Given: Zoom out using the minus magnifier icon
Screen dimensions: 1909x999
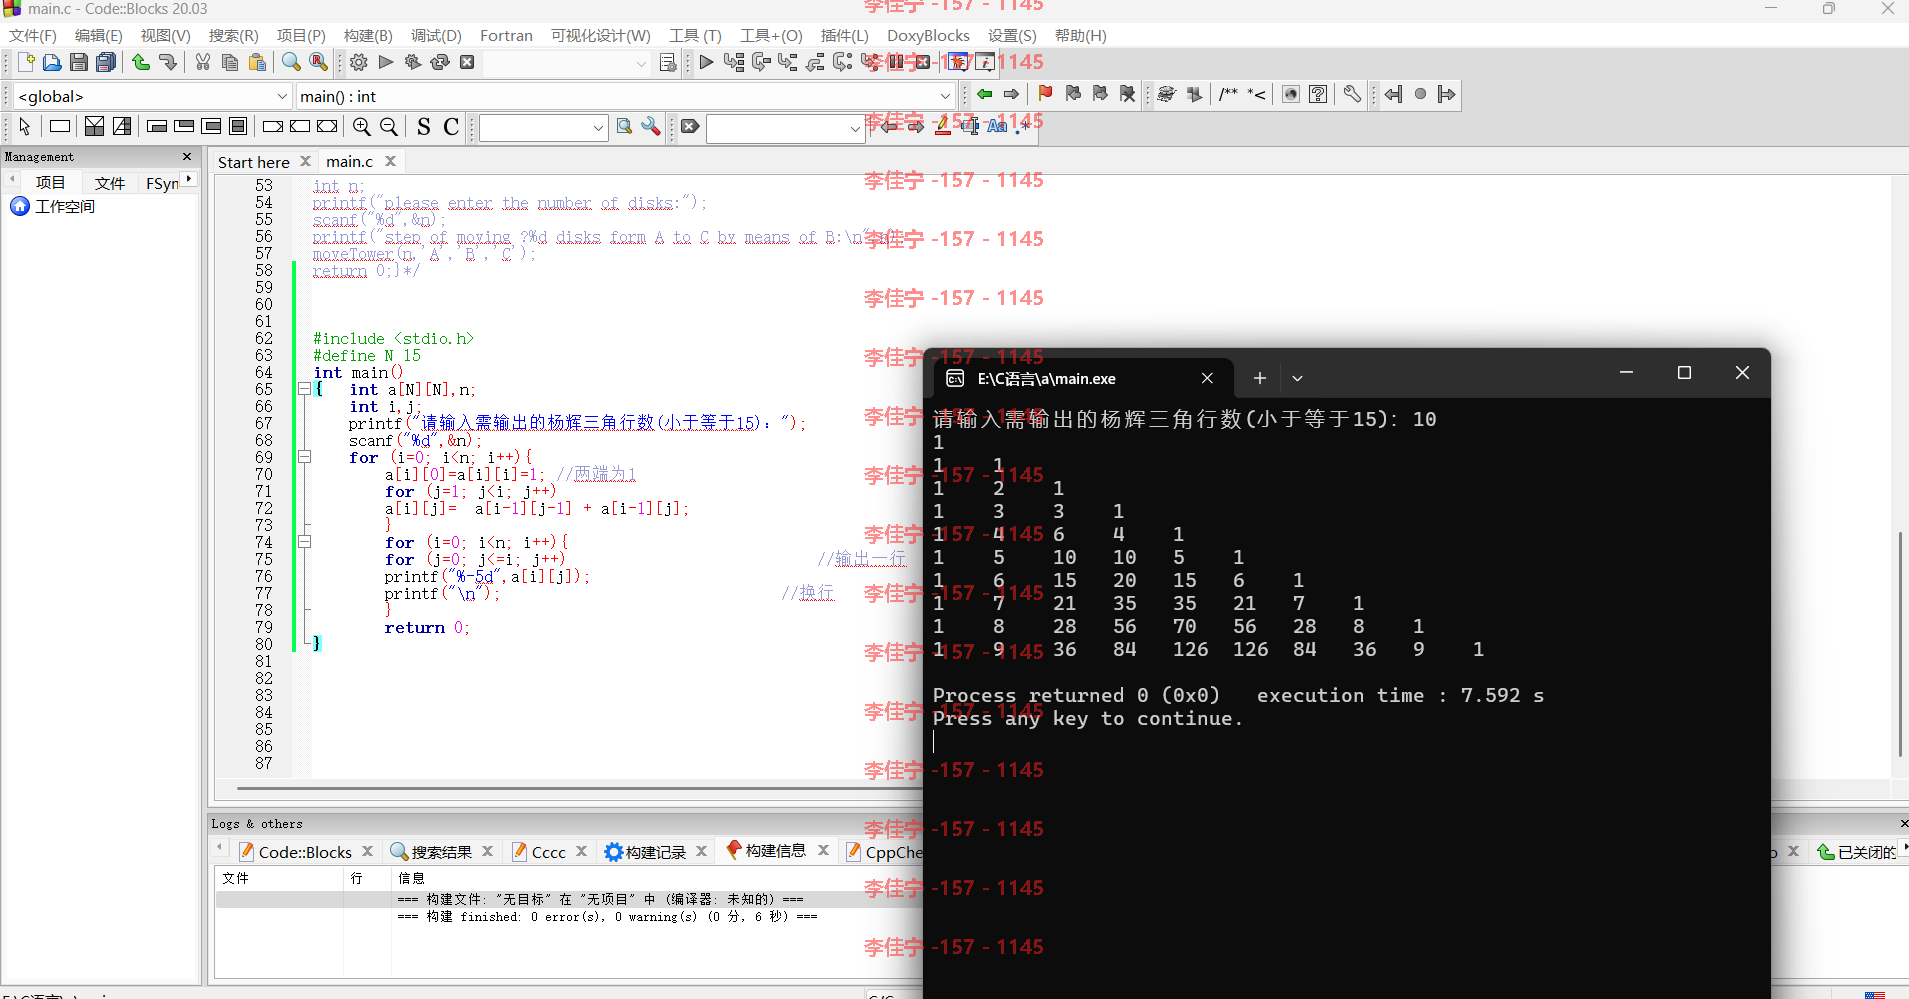Looking at the screenshot, I should click(389, 126).
